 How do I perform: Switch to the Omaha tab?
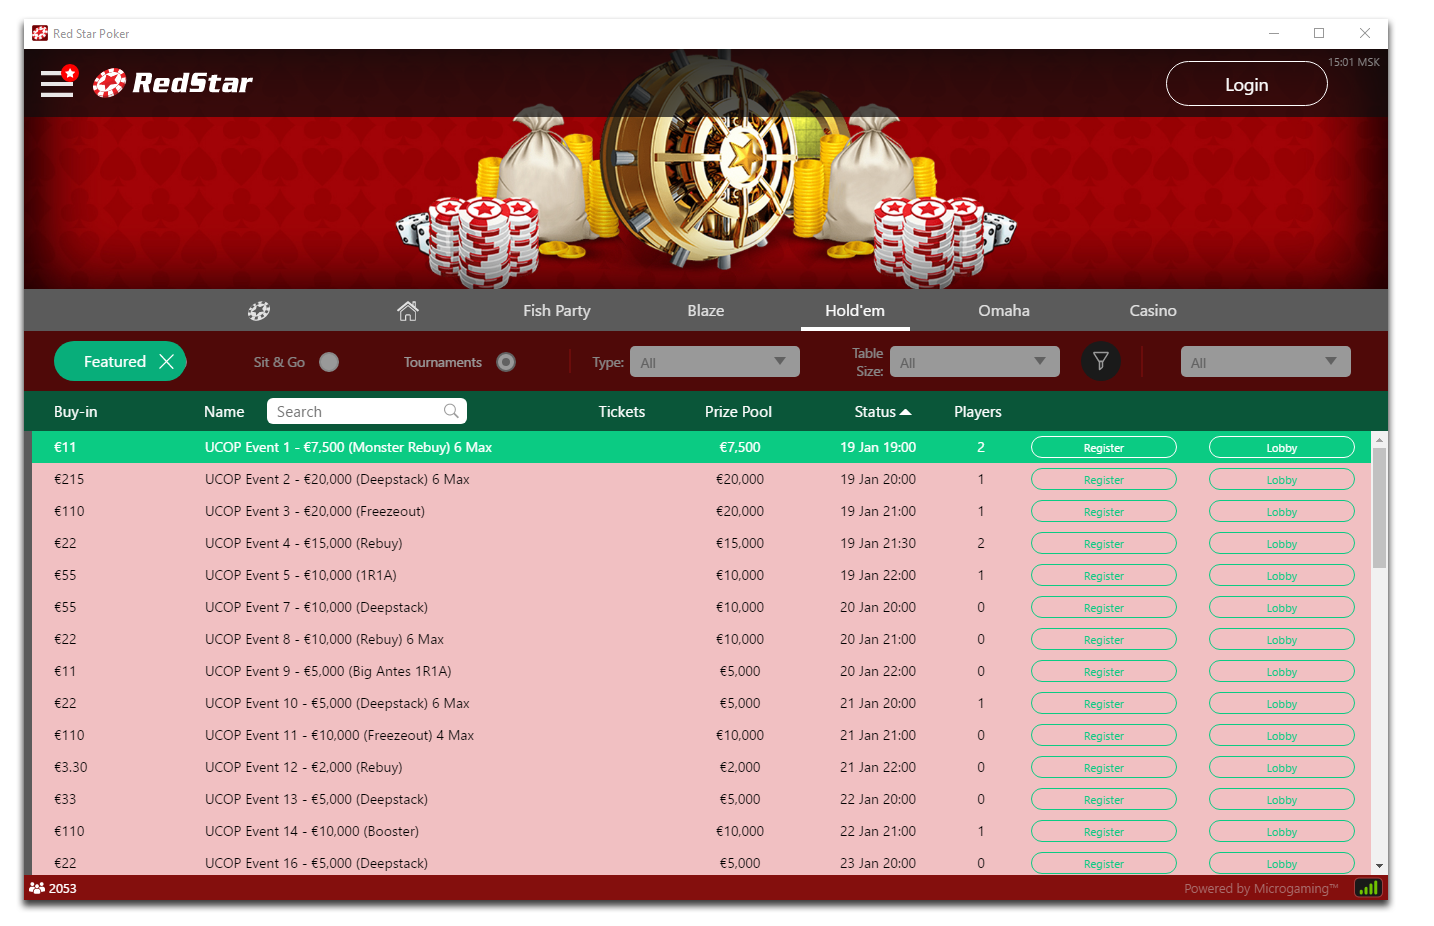tap(1003, 311)
